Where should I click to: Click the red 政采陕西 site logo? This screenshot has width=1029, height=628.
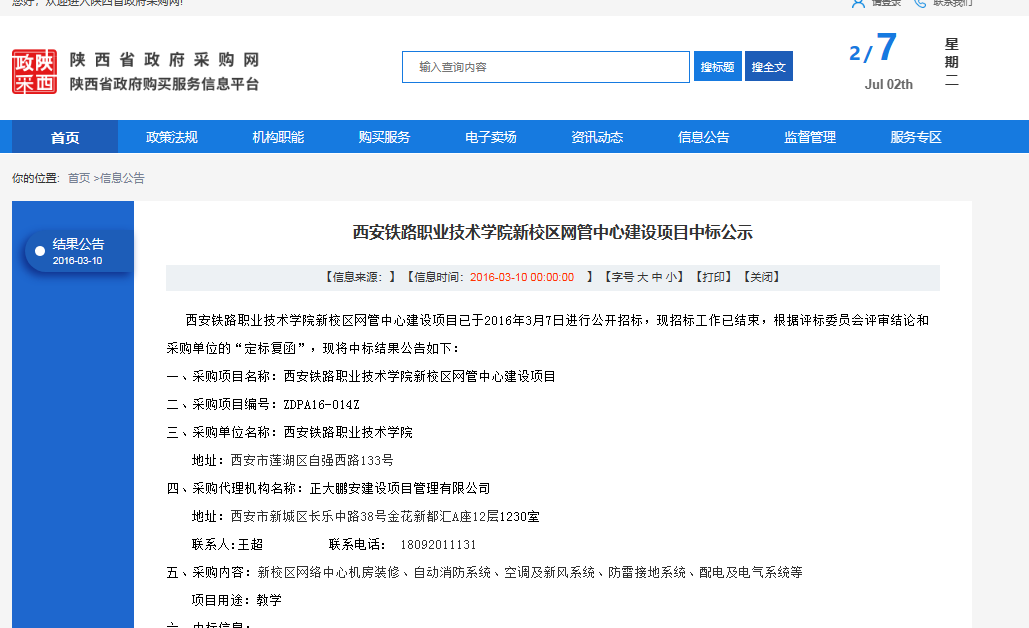tap(35, 72)
